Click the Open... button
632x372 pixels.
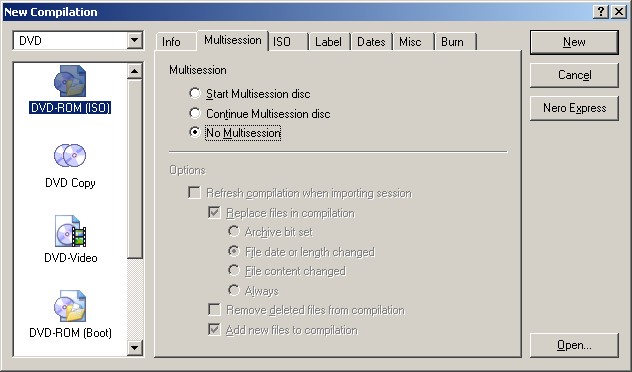click(574, 345)
